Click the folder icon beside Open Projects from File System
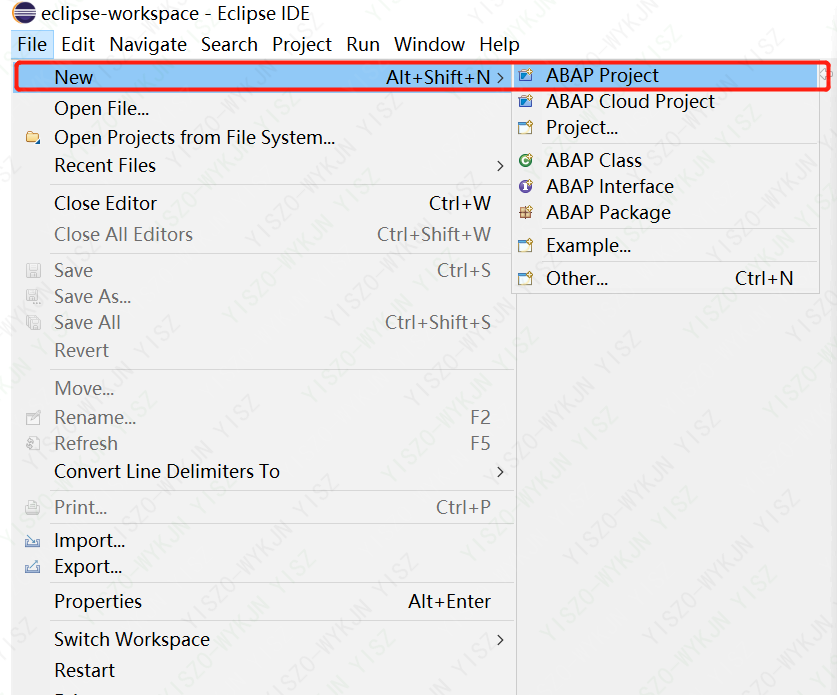 coord(31,139)
